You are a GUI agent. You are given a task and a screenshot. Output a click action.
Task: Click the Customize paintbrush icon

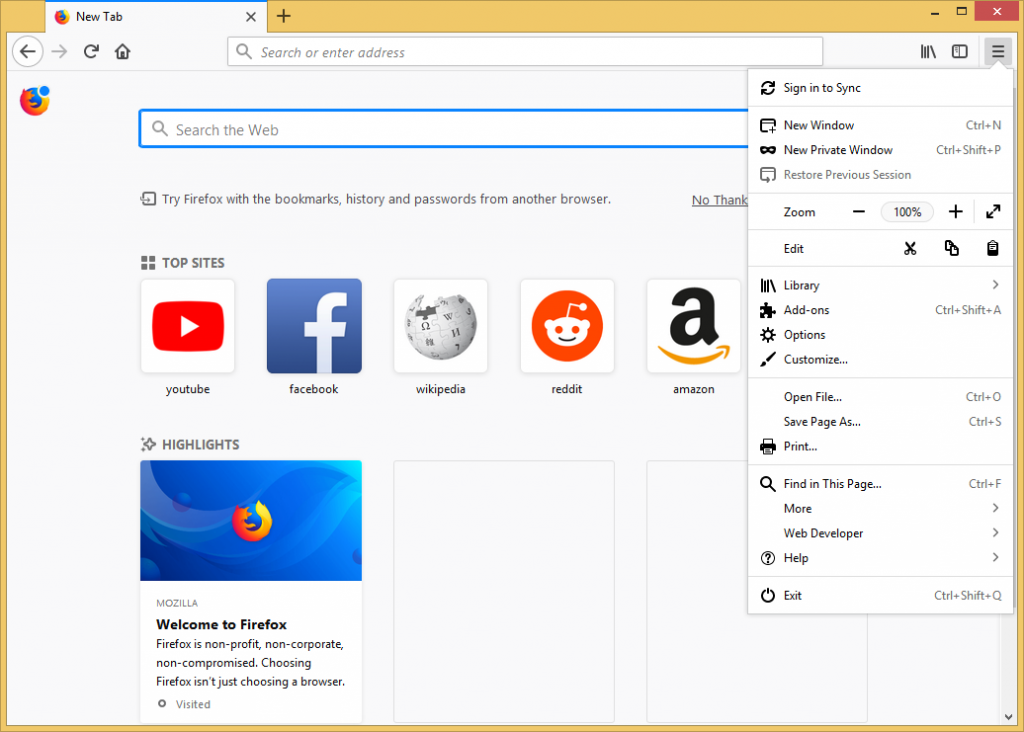pos(768,359)
